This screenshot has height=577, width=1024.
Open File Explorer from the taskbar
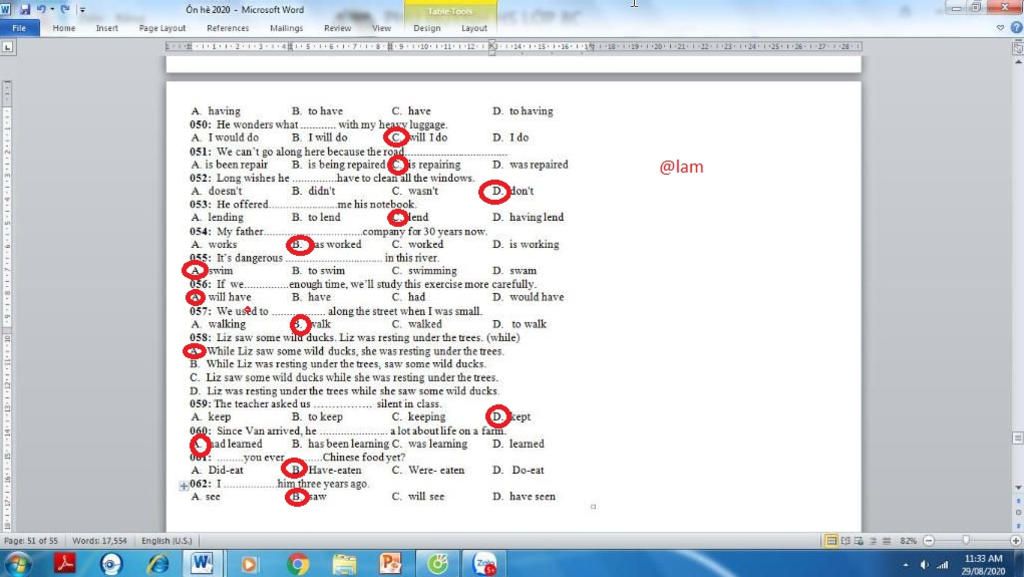[x=344, y=563]
